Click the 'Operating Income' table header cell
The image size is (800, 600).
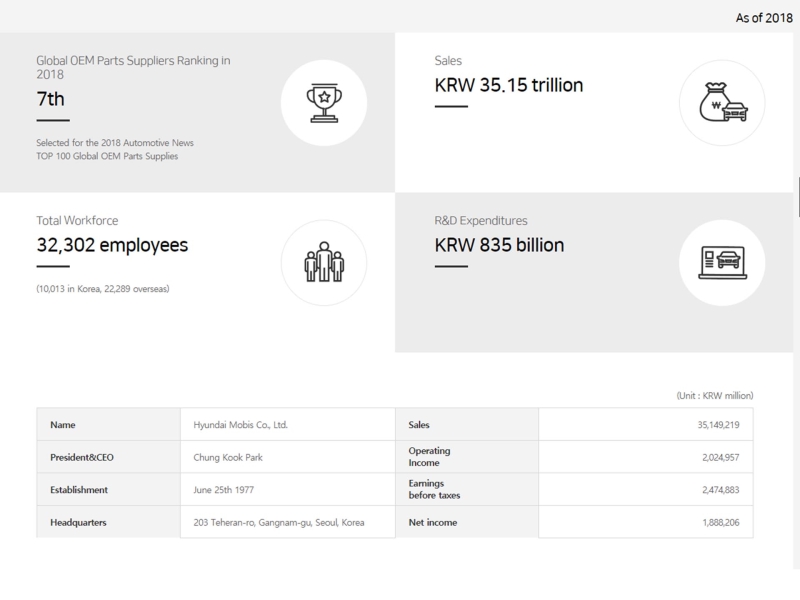pyautogui.click(x=467, y=457)
